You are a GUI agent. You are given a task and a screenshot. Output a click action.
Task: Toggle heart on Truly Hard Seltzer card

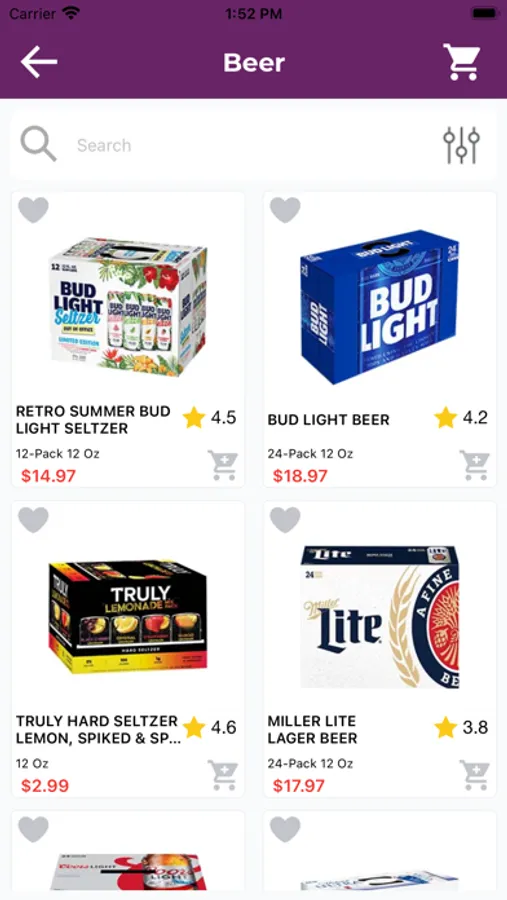[33, 520]
